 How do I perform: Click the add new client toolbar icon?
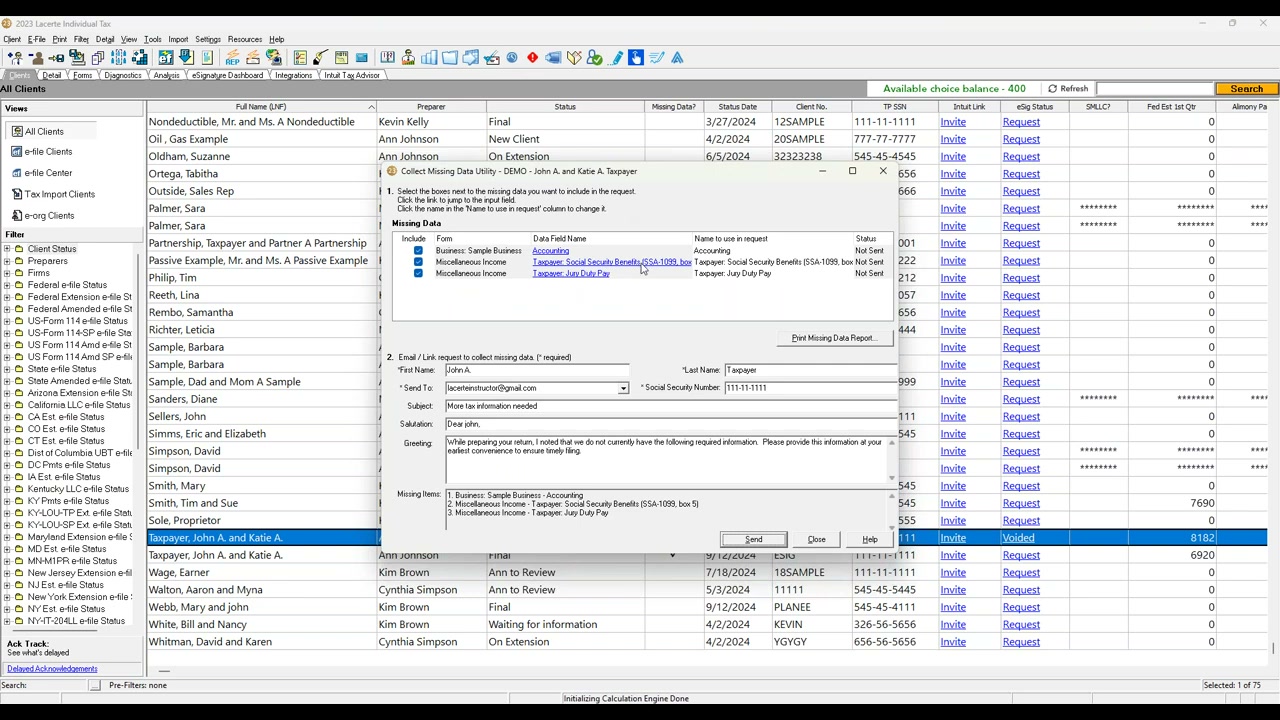click(15, 58)
